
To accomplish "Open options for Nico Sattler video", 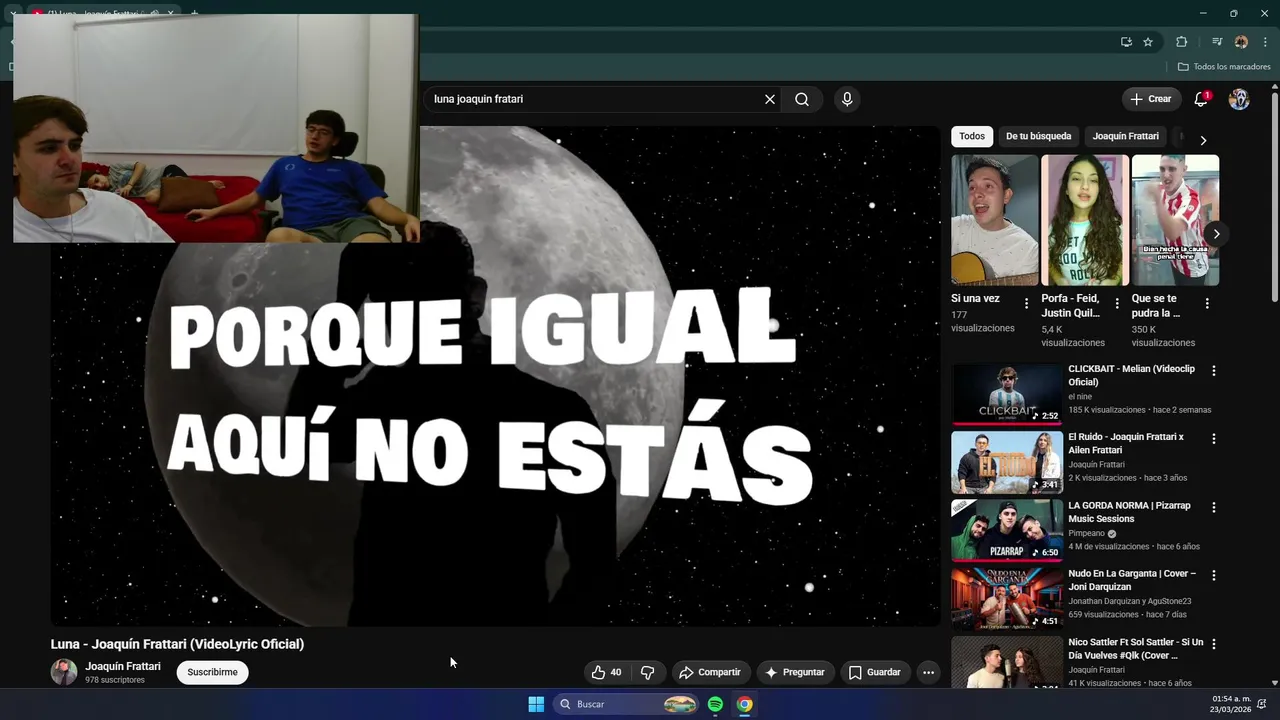I will point(1214,644).
